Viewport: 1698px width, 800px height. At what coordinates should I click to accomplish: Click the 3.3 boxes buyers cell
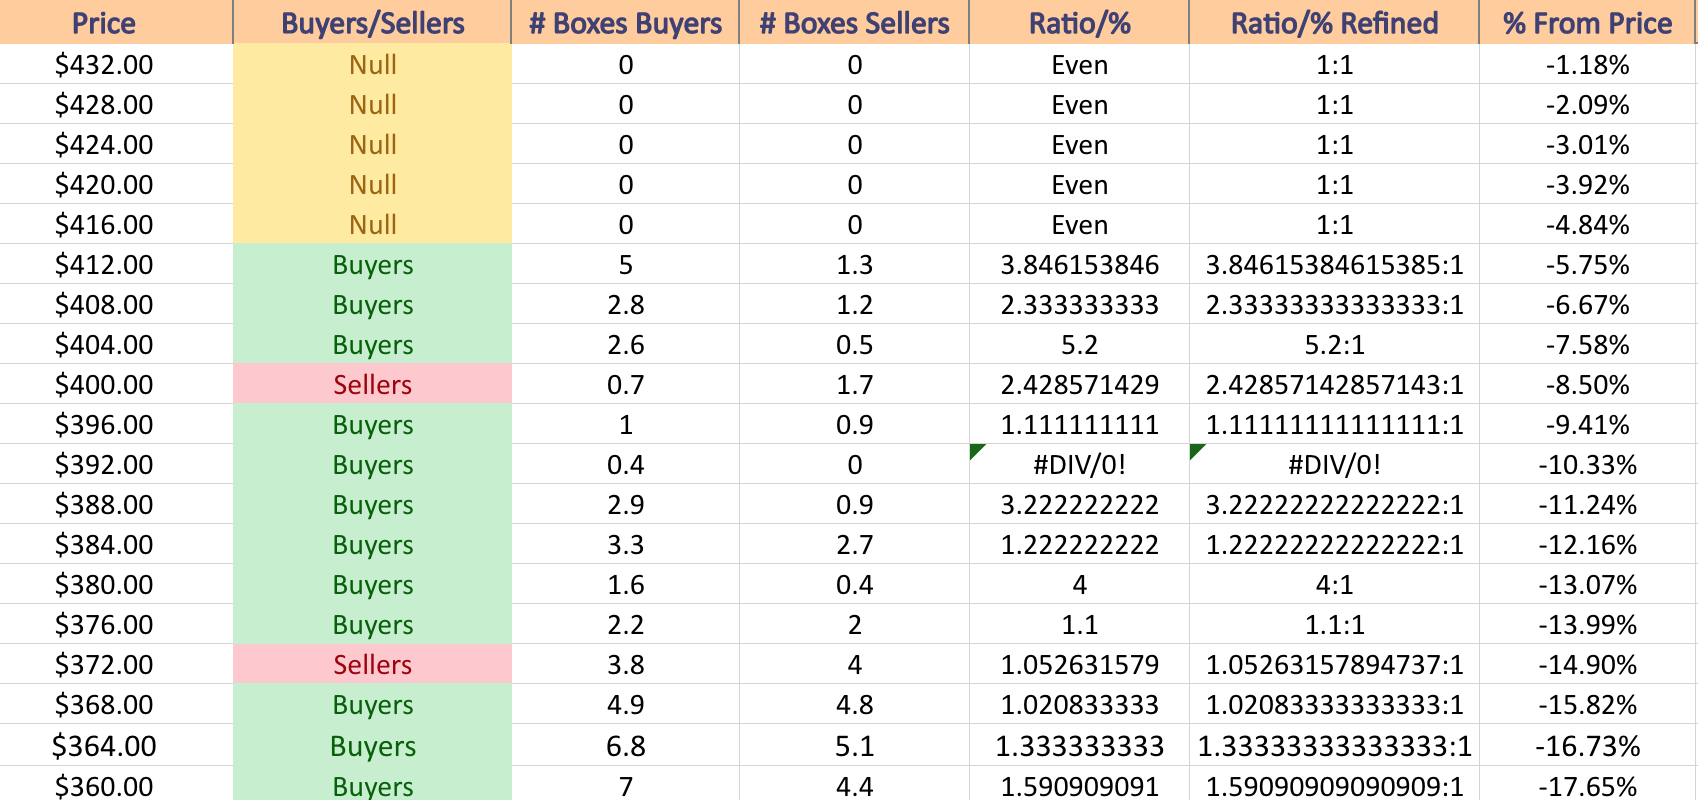(625, 545)
